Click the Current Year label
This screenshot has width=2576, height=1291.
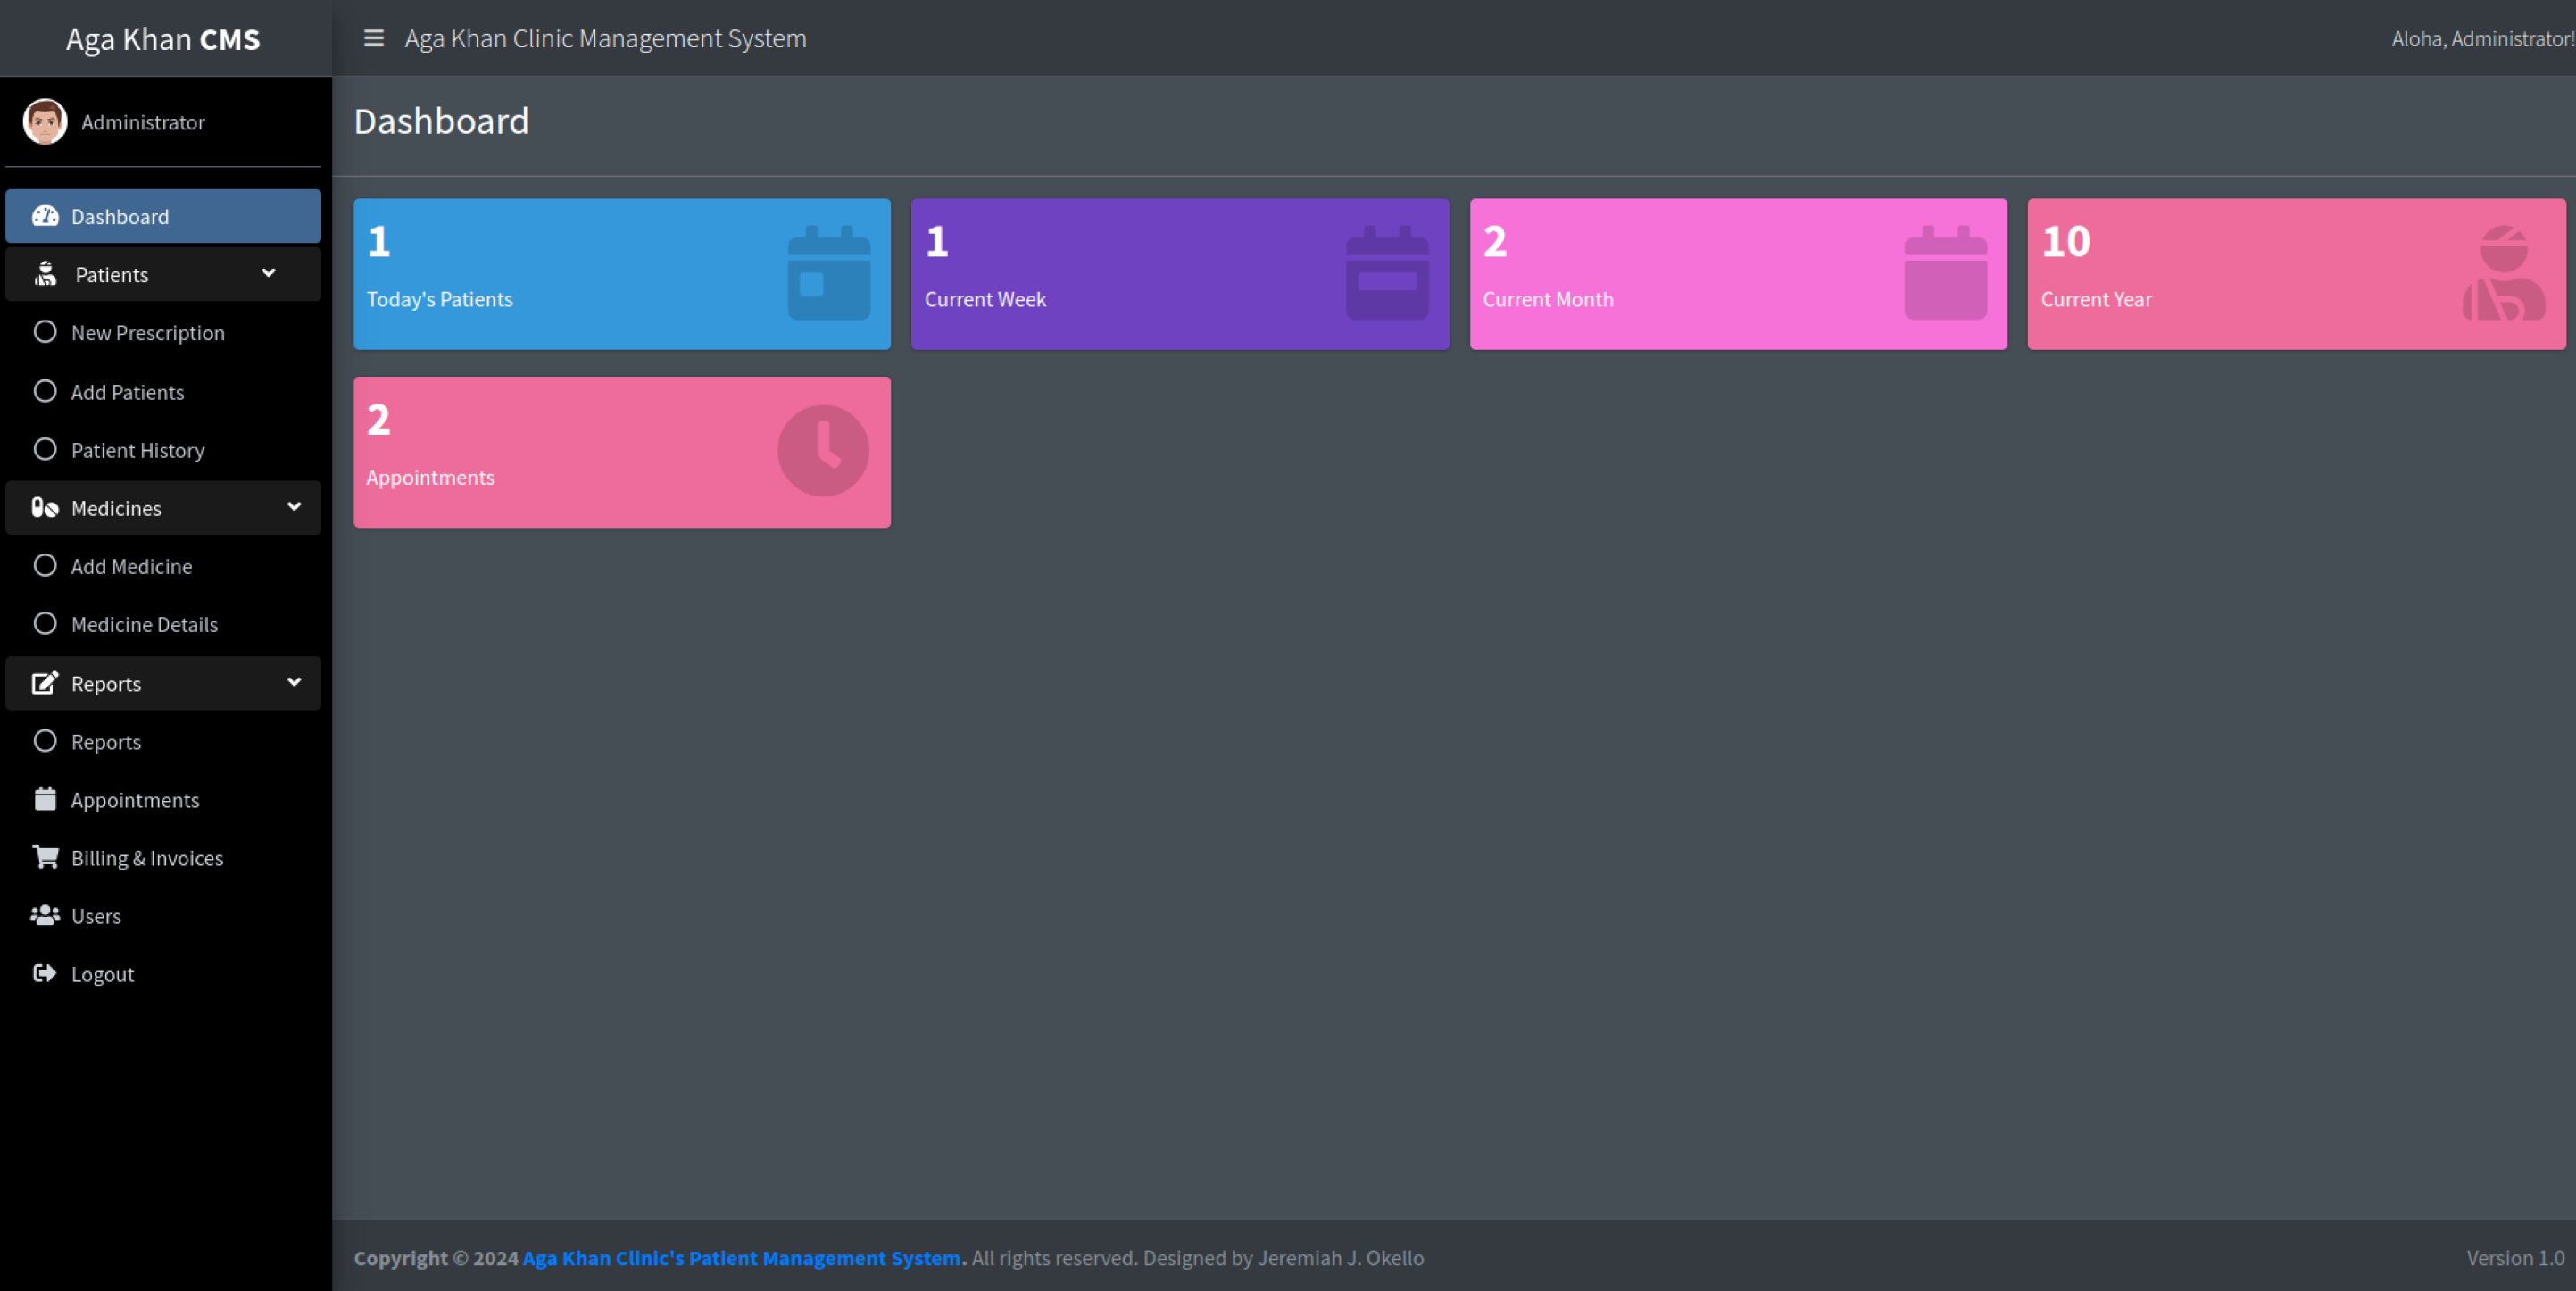2096,299
